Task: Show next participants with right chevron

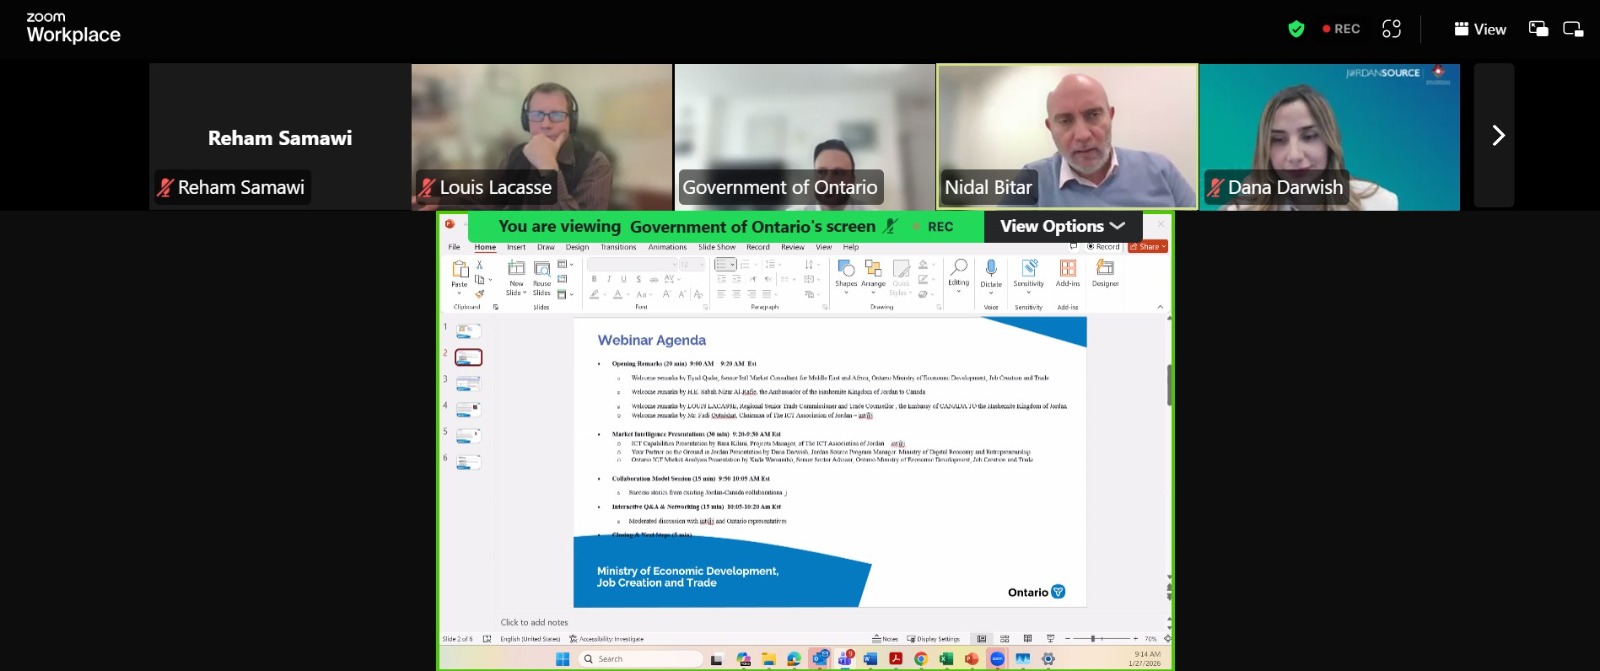Action: coord(1497,135)
